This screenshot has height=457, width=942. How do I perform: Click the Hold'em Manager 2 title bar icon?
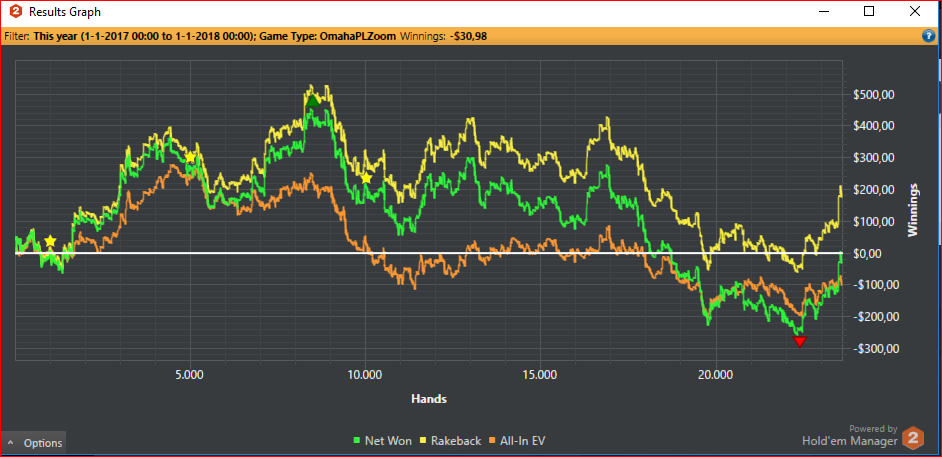16,11
